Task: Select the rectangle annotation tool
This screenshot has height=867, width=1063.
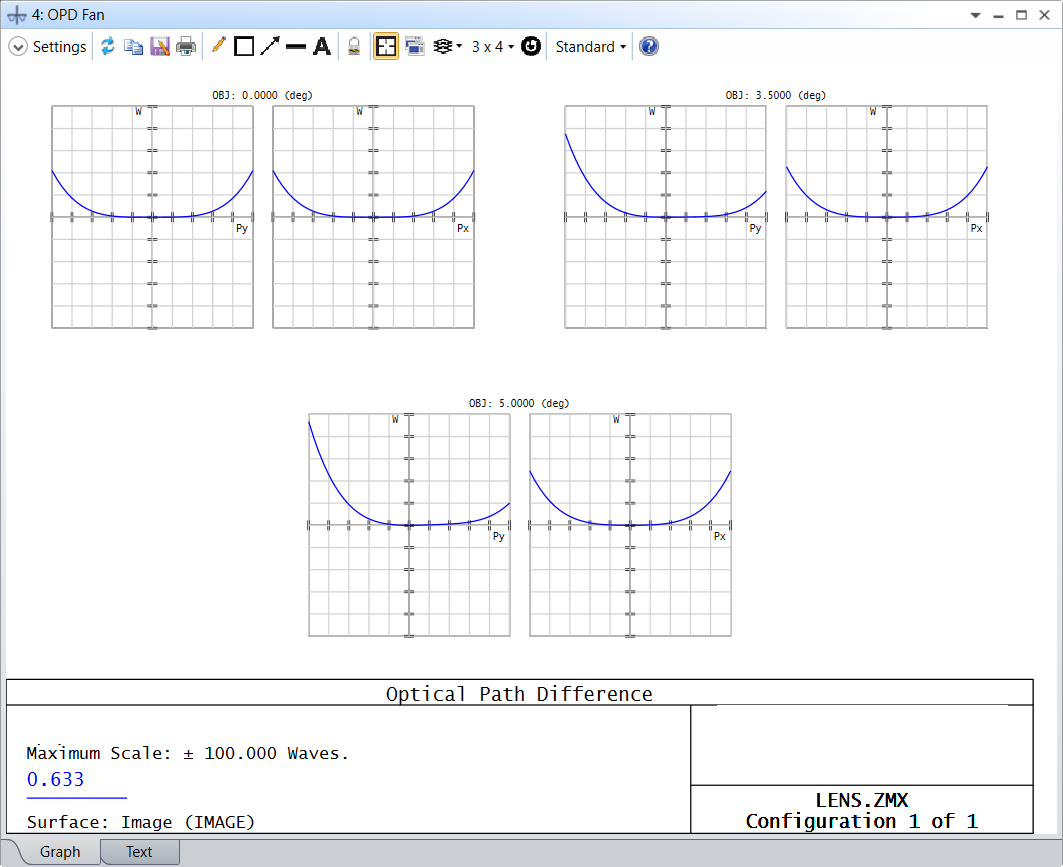Action: [243, 46]
